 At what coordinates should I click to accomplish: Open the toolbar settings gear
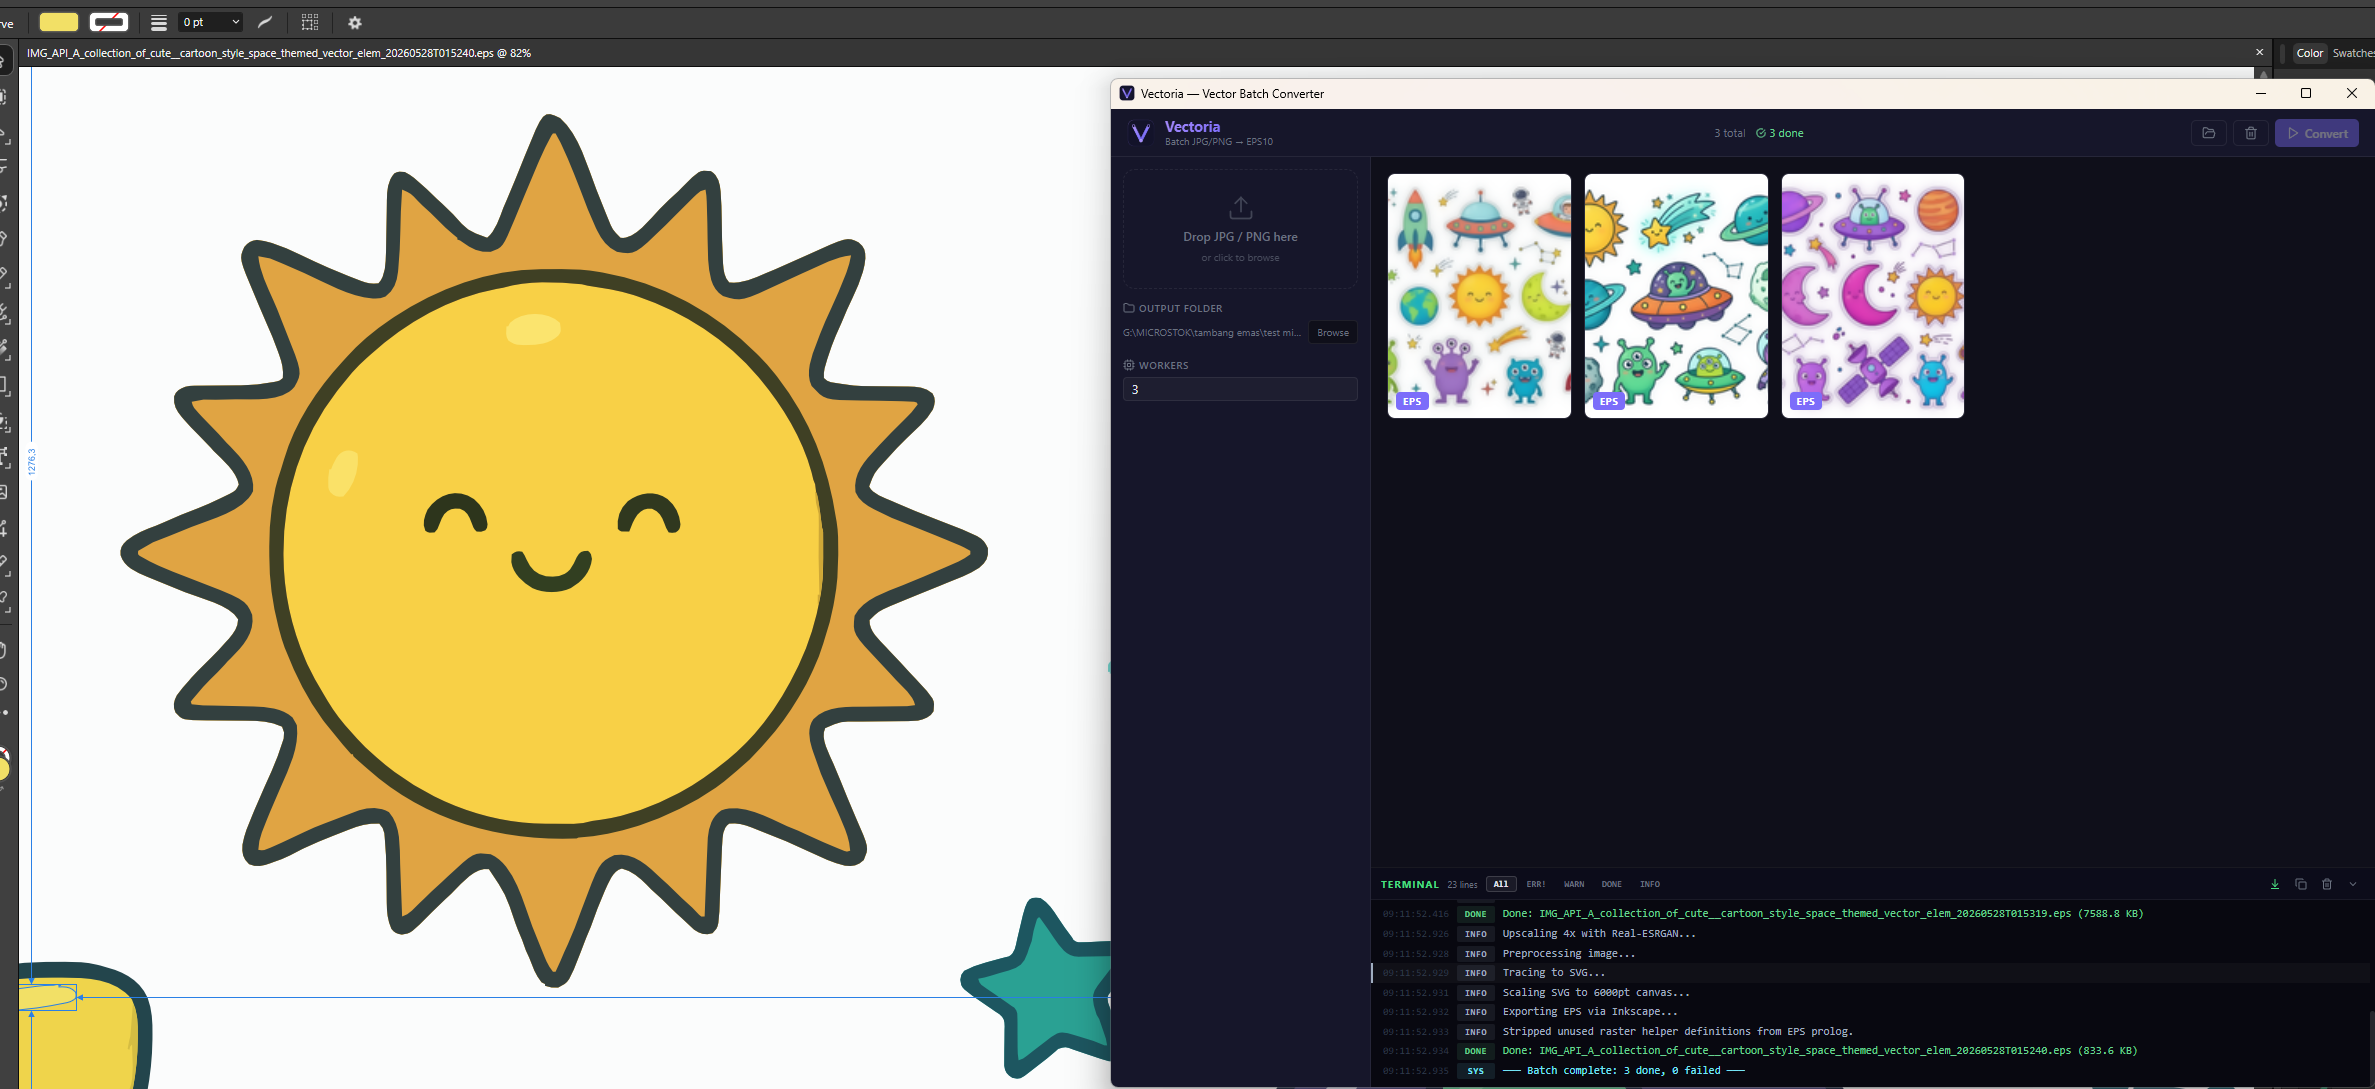tap(355, 22)
